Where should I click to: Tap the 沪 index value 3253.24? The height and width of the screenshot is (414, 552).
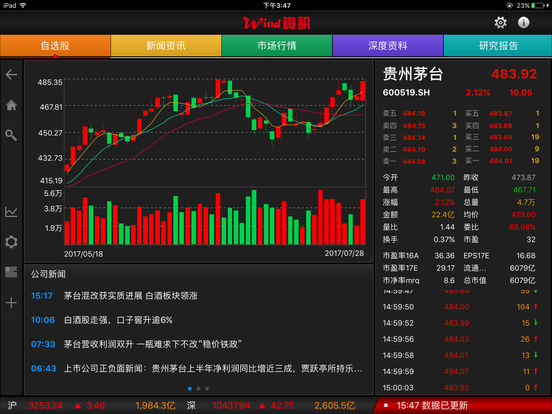coord(45,406)
